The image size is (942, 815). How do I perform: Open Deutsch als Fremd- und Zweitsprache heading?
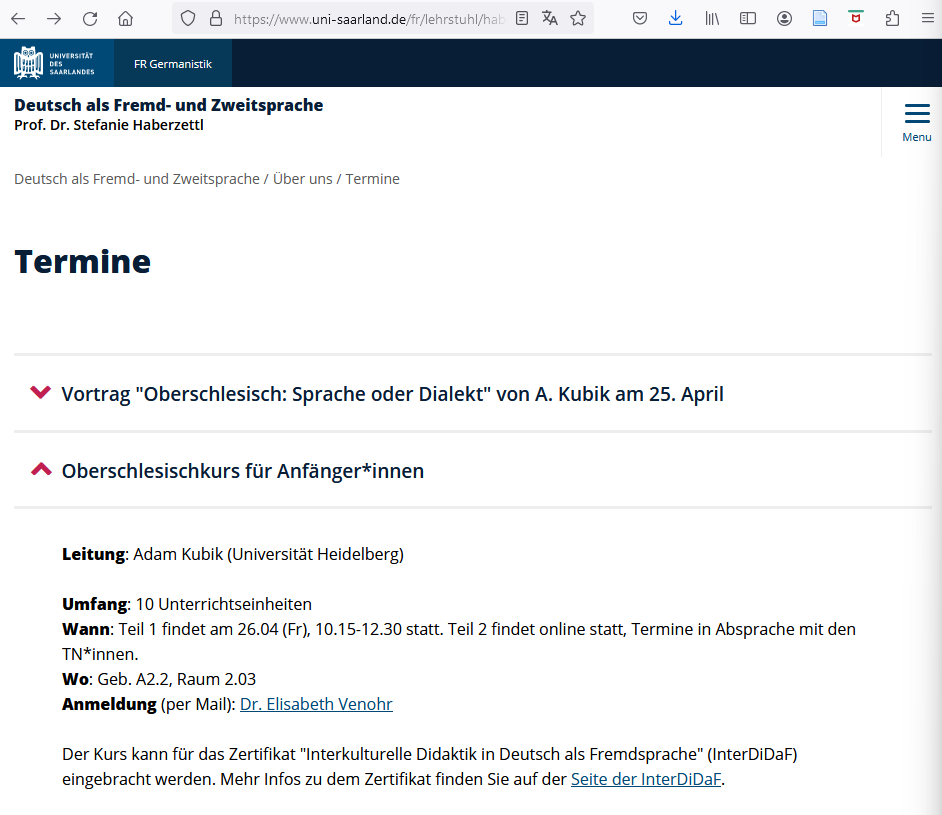[169, 105]
